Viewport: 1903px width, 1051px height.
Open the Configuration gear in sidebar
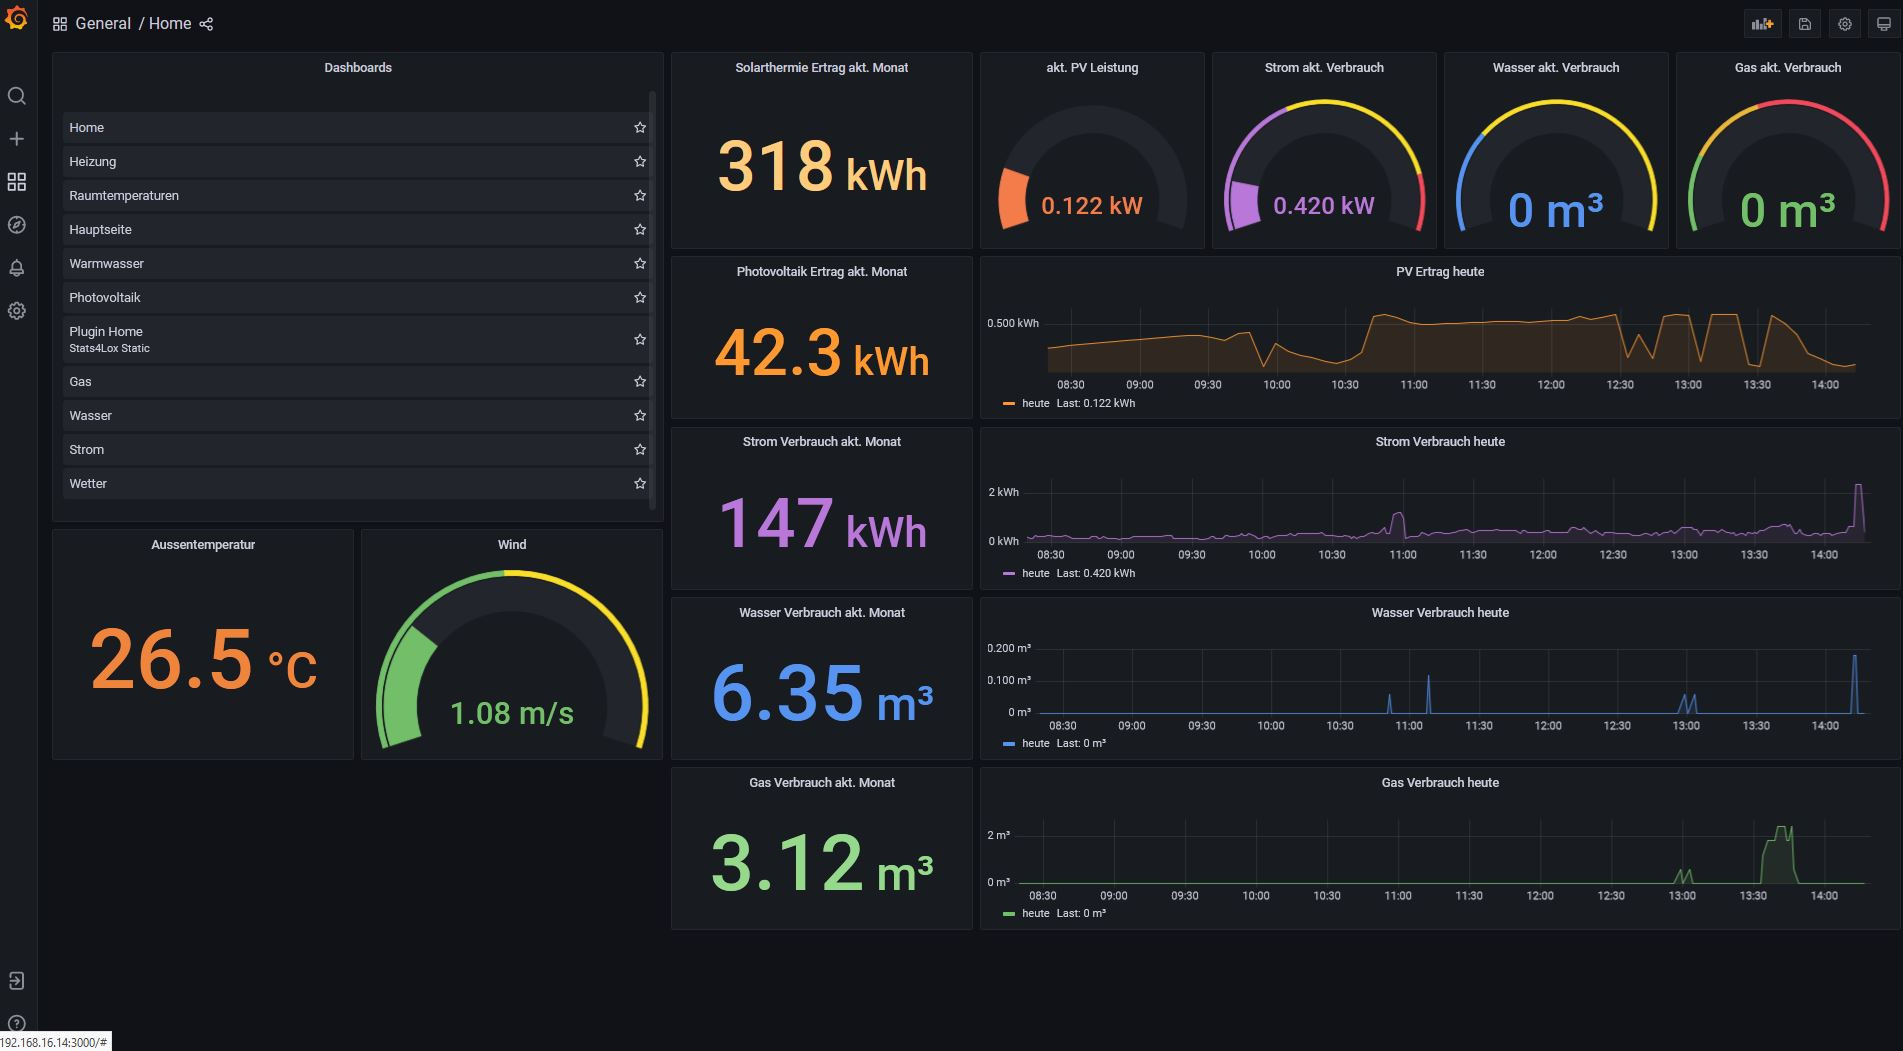tap(17, 311)
